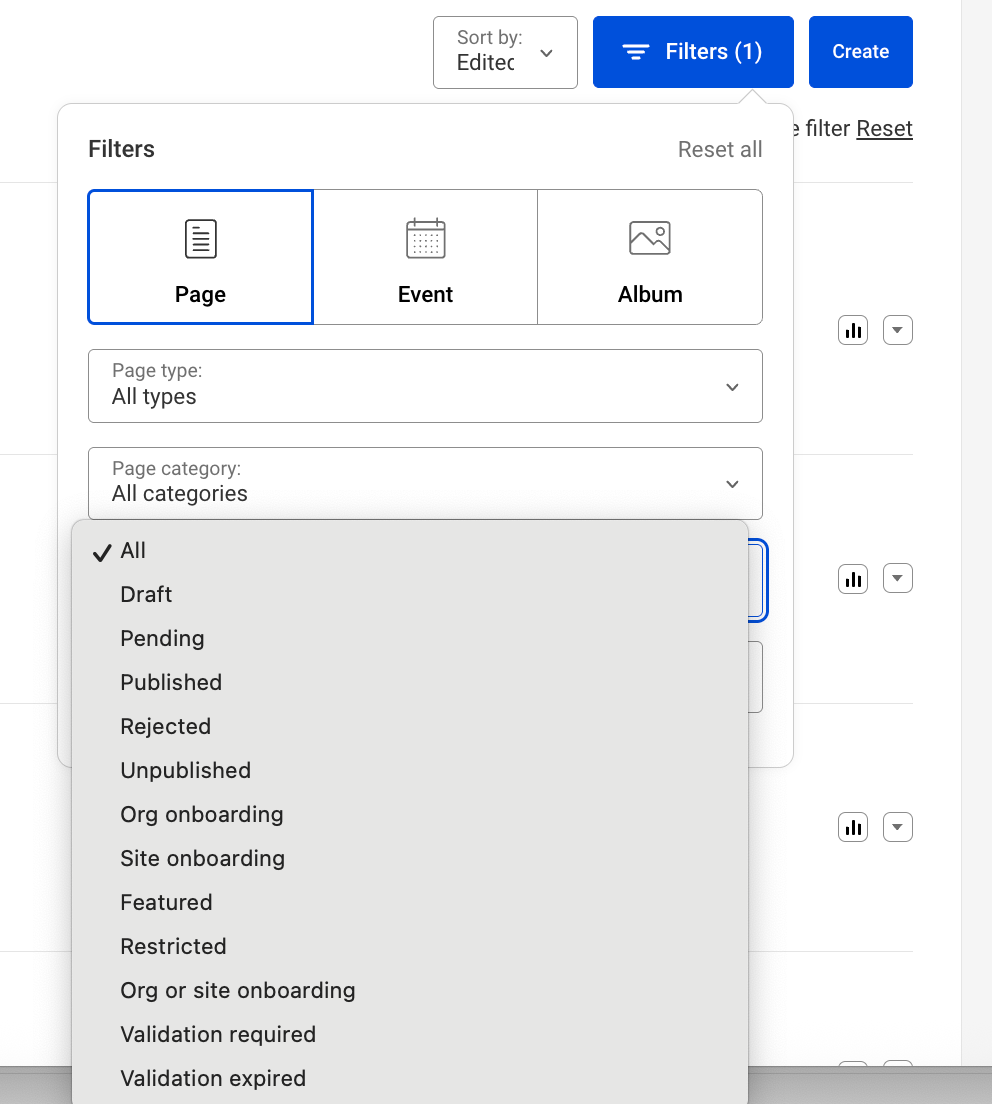
Task: Click Reset all in the Filters panel
Action: click(x=720, y=149)
